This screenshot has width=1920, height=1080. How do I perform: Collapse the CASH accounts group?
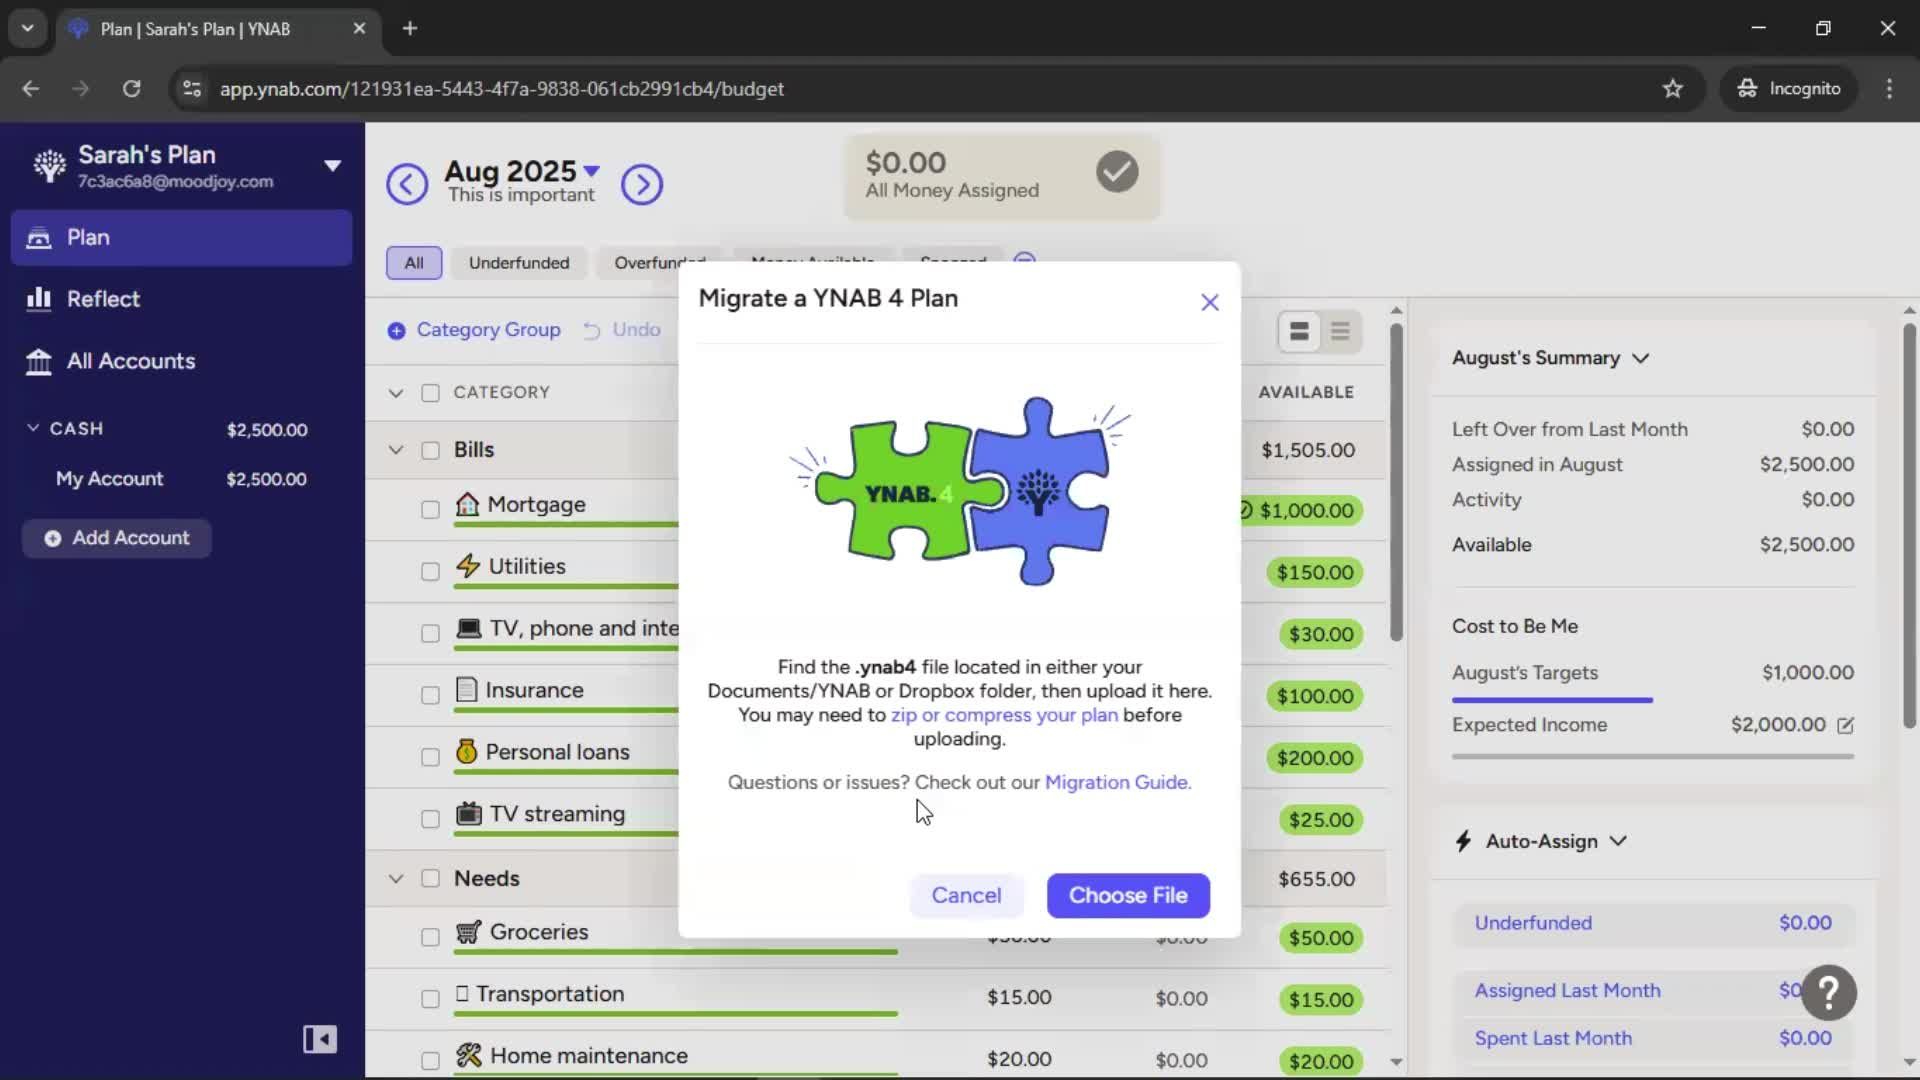coord(33,428)
